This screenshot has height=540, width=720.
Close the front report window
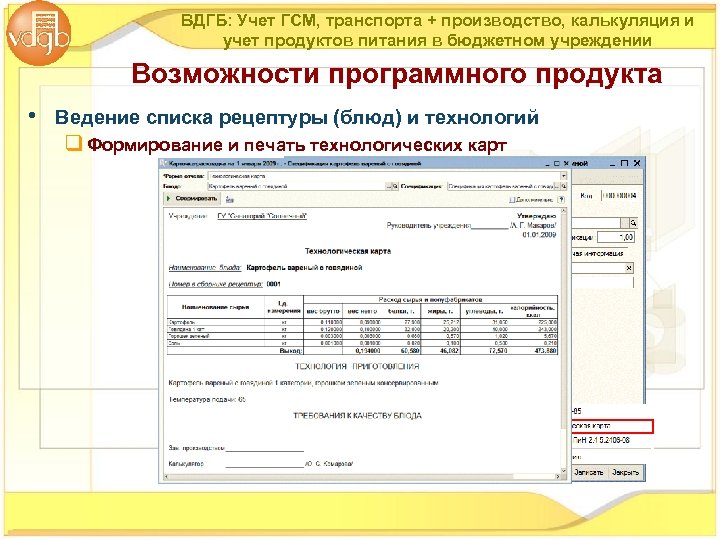(566, 164)
